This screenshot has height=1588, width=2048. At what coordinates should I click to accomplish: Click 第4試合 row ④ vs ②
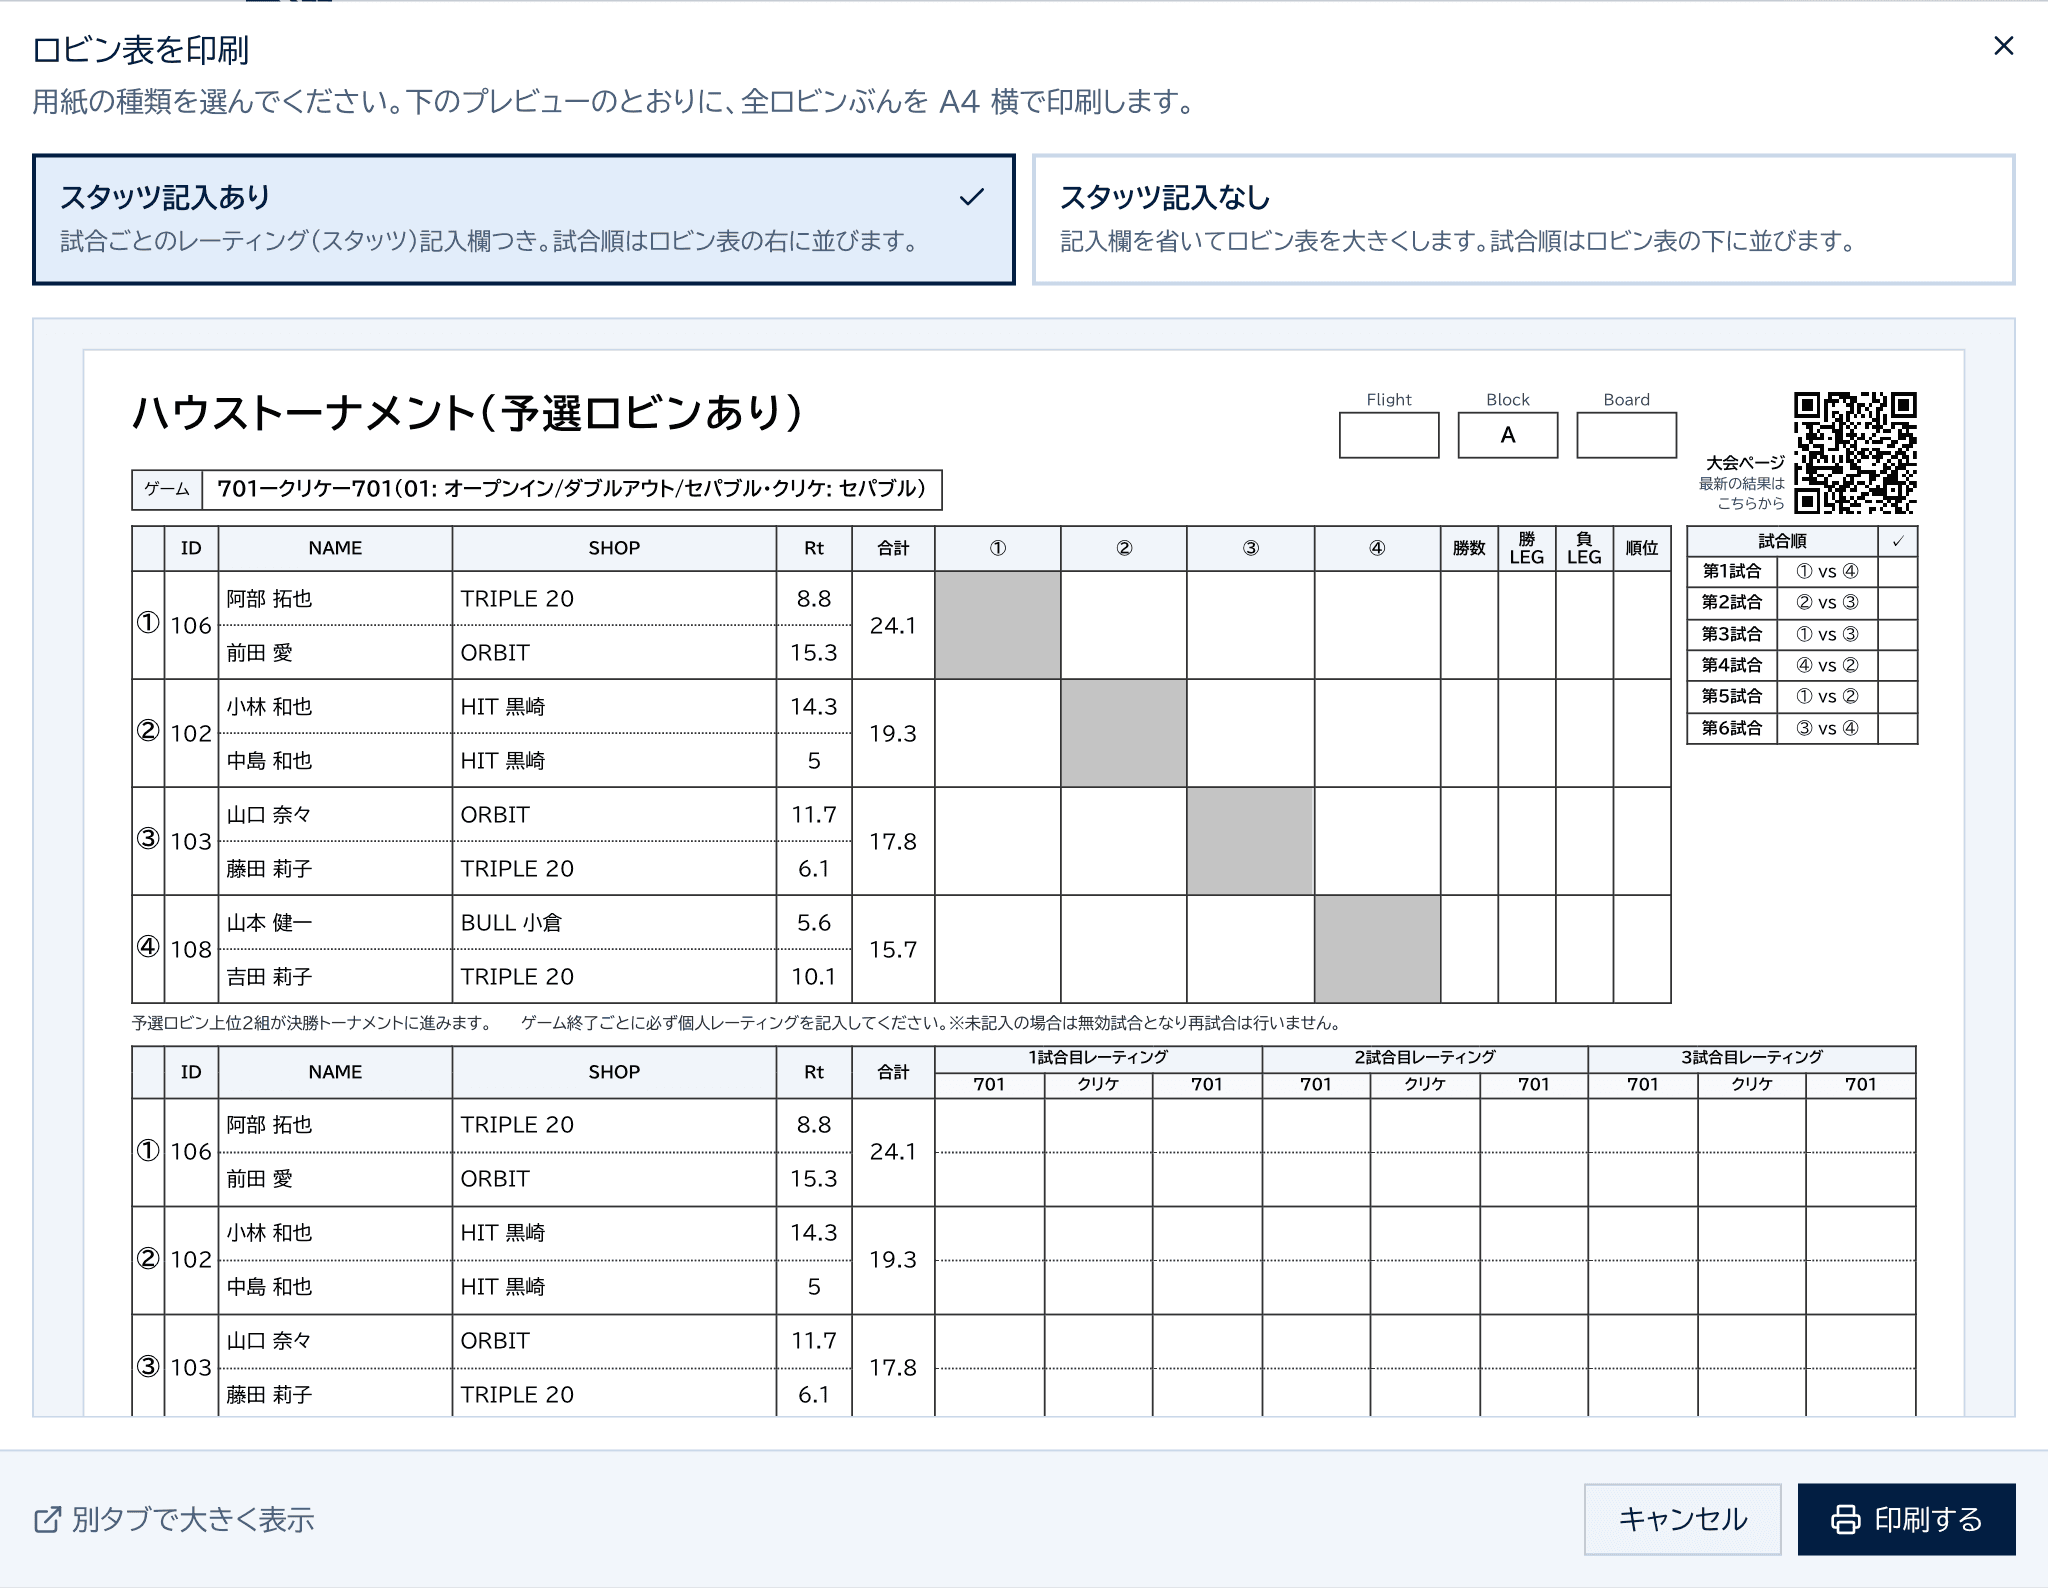pyautogui.click(x=1802, y=665)
